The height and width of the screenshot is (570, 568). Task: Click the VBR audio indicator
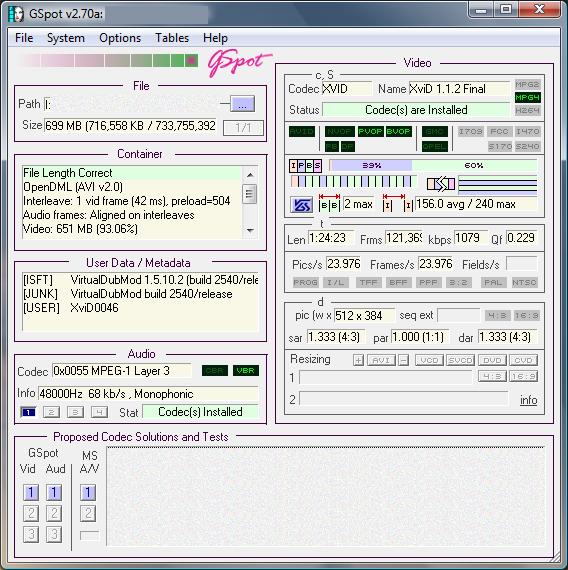tap(246, 371)
